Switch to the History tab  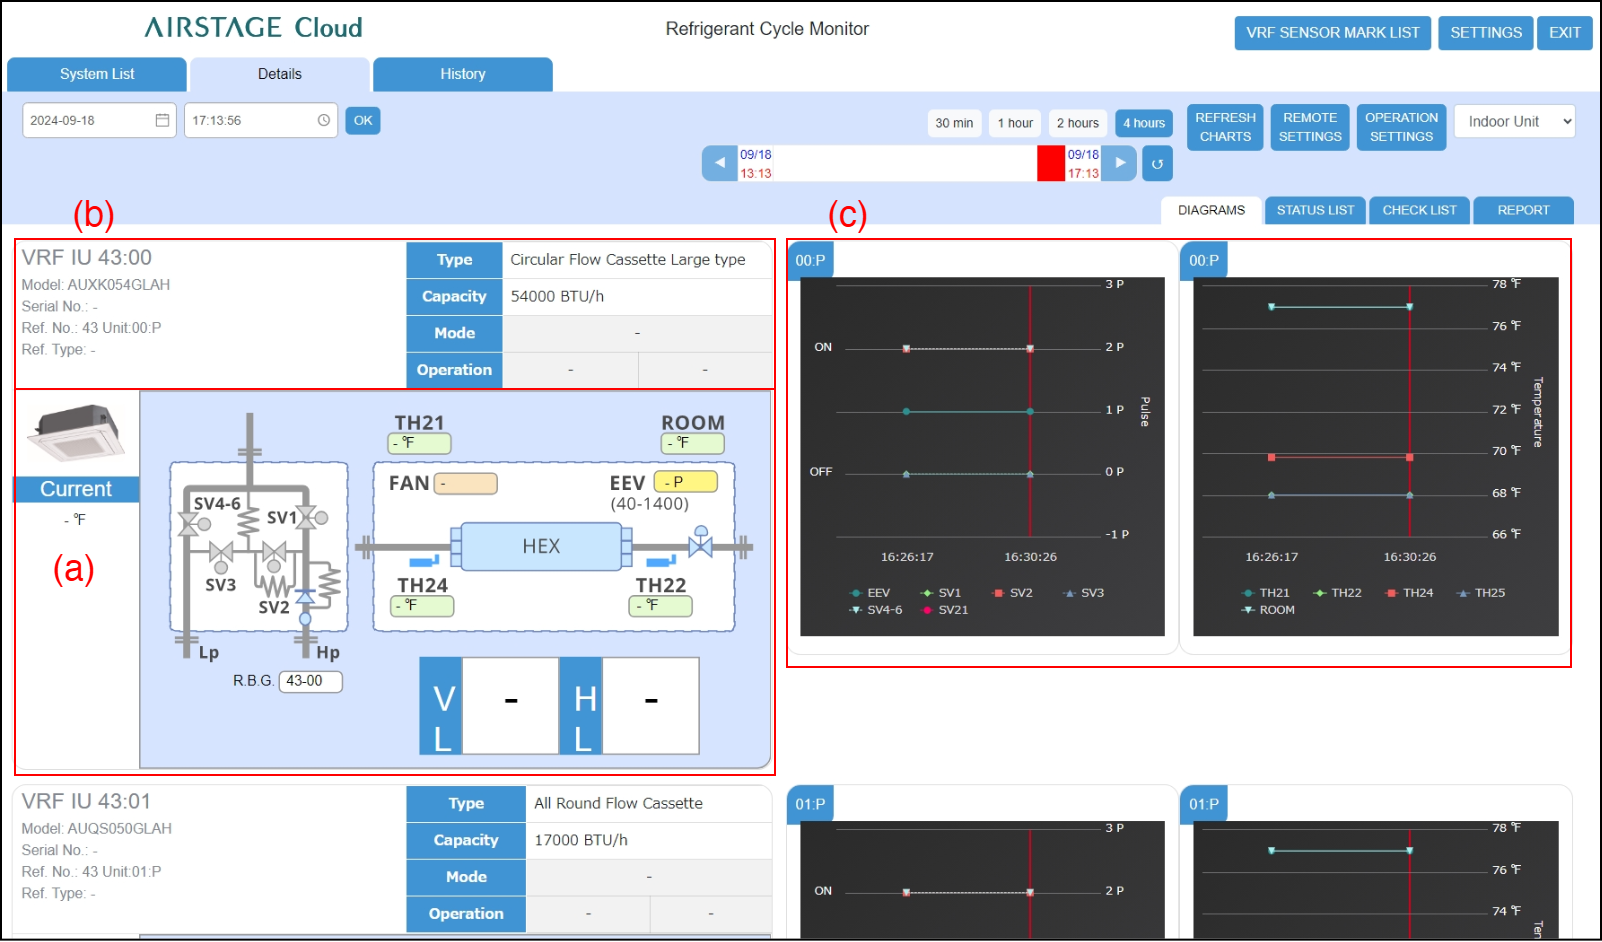tap(462, 74)
